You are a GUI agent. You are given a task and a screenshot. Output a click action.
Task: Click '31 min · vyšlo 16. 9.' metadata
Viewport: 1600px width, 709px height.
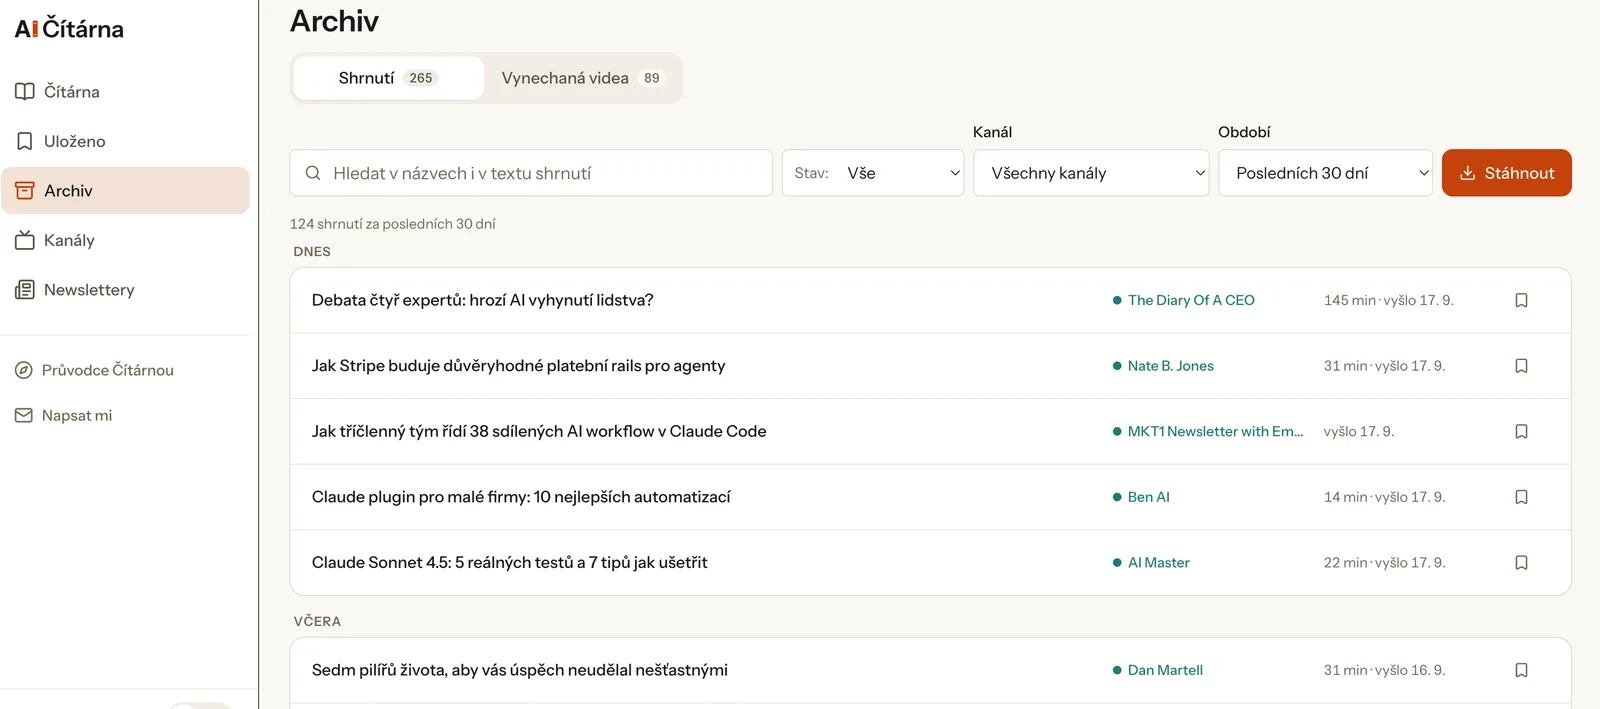pos(1385,670)
